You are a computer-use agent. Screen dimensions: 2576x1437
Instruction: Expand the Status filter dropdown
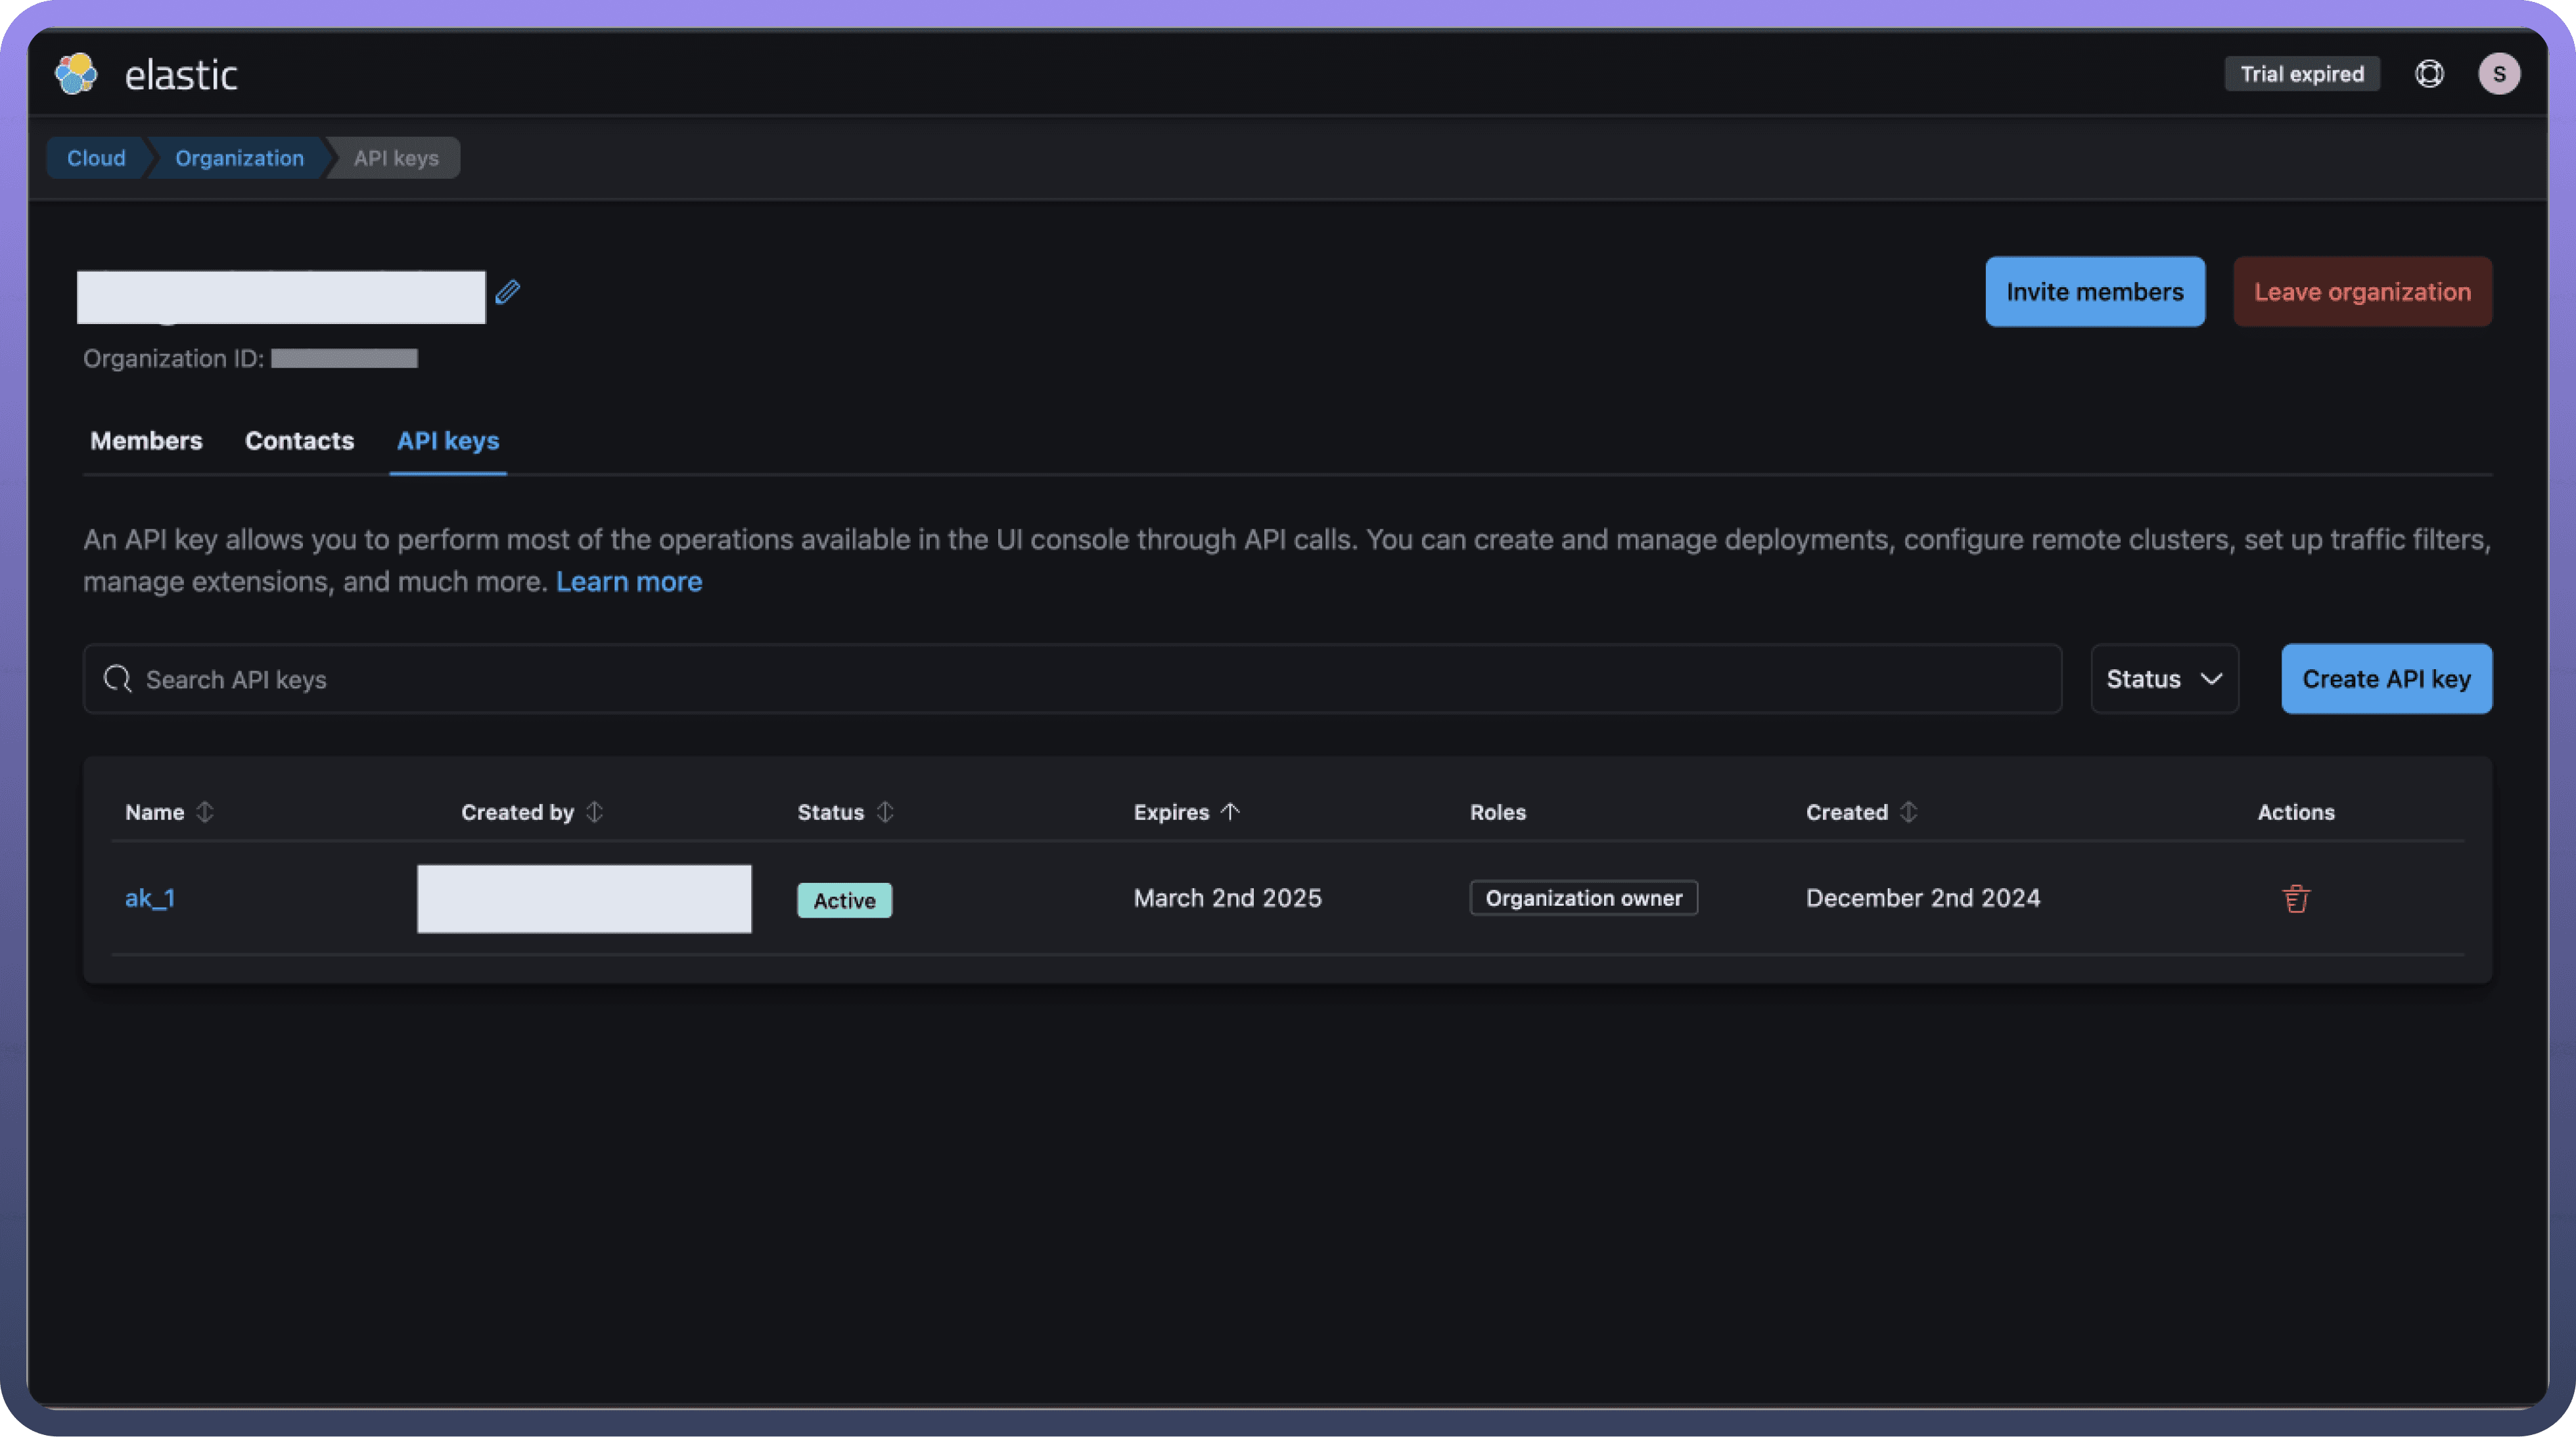click(x=2164, y=679)
